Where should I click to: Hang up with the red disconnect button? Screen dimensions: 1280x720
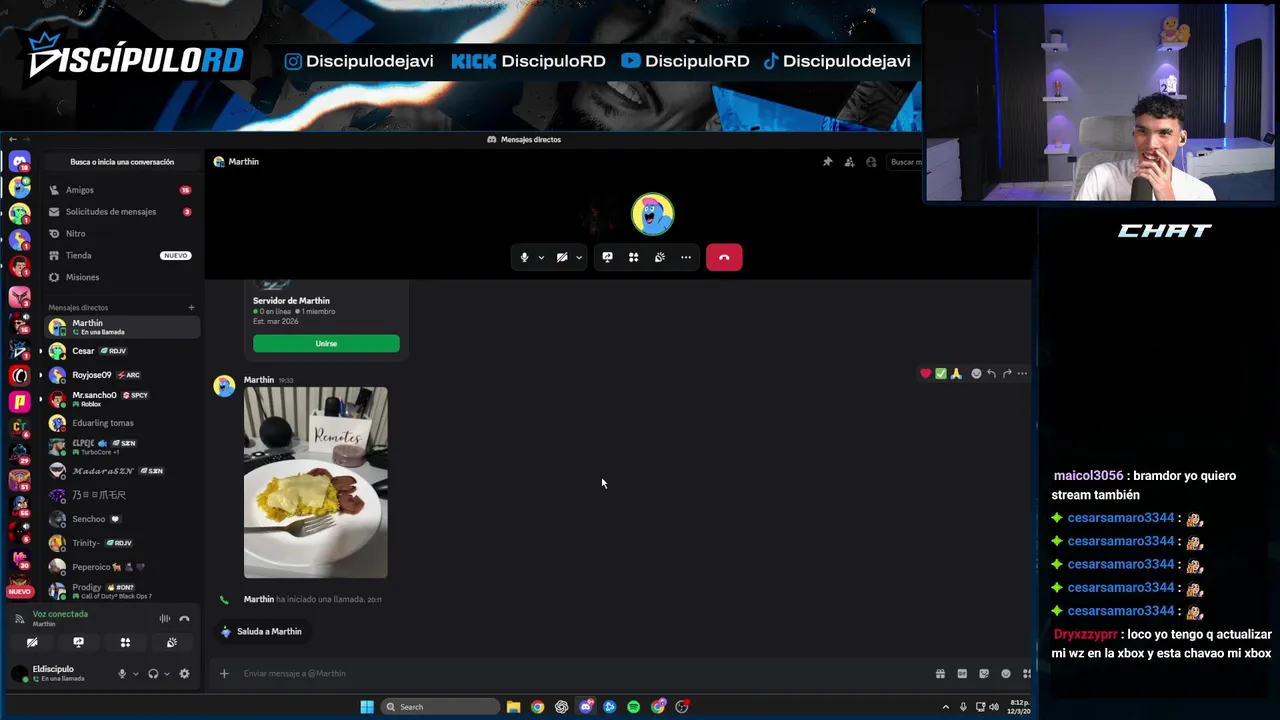point(724,257)
